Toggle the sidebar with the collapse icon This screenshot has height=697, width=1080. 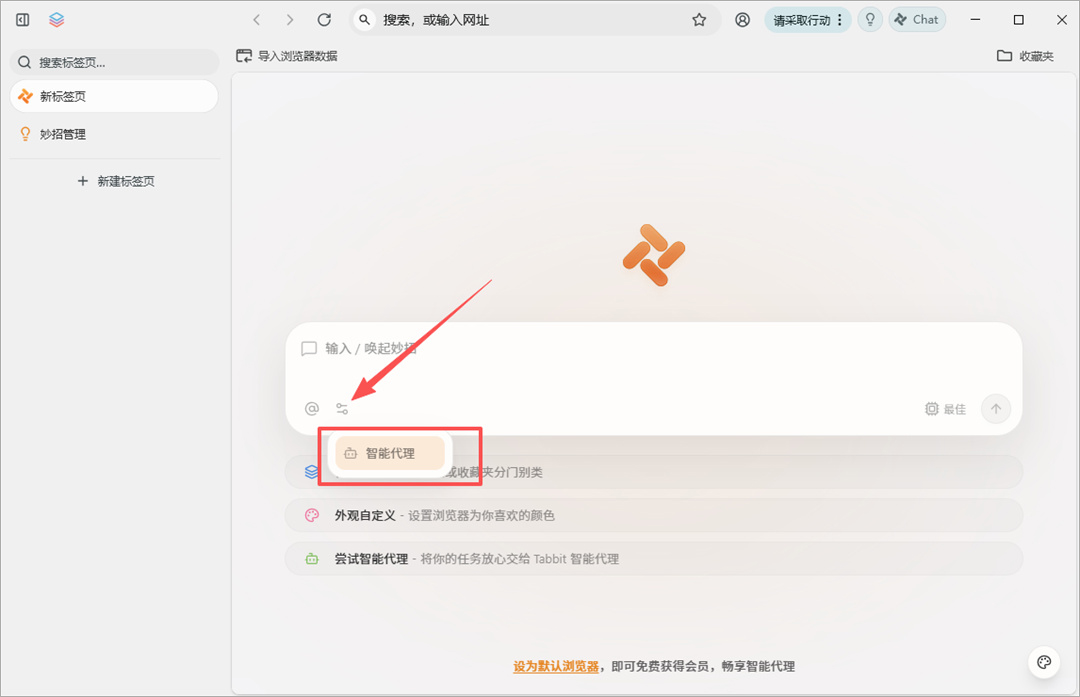click(21, 19)
